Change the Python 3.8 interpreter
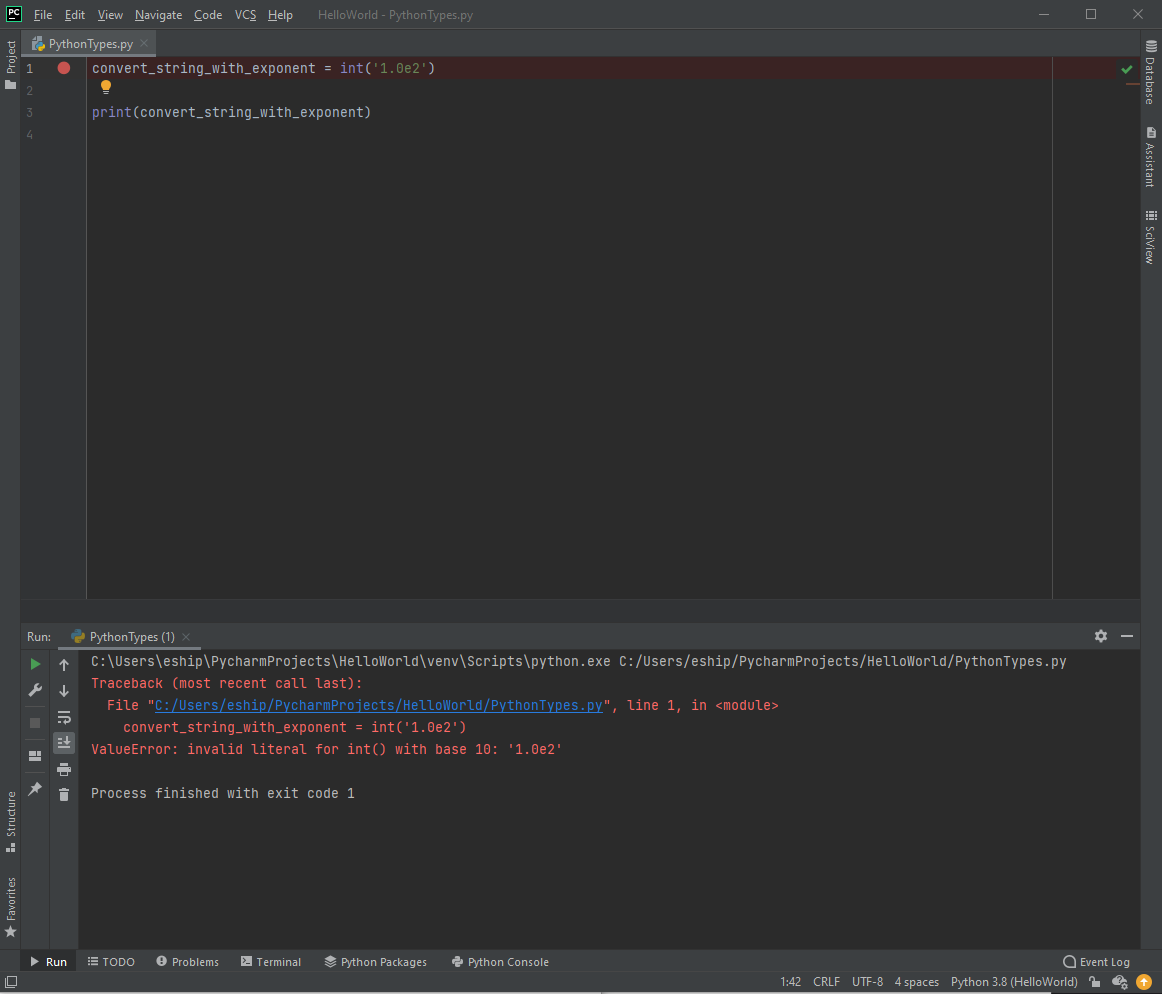 [x=1013, y=982]
